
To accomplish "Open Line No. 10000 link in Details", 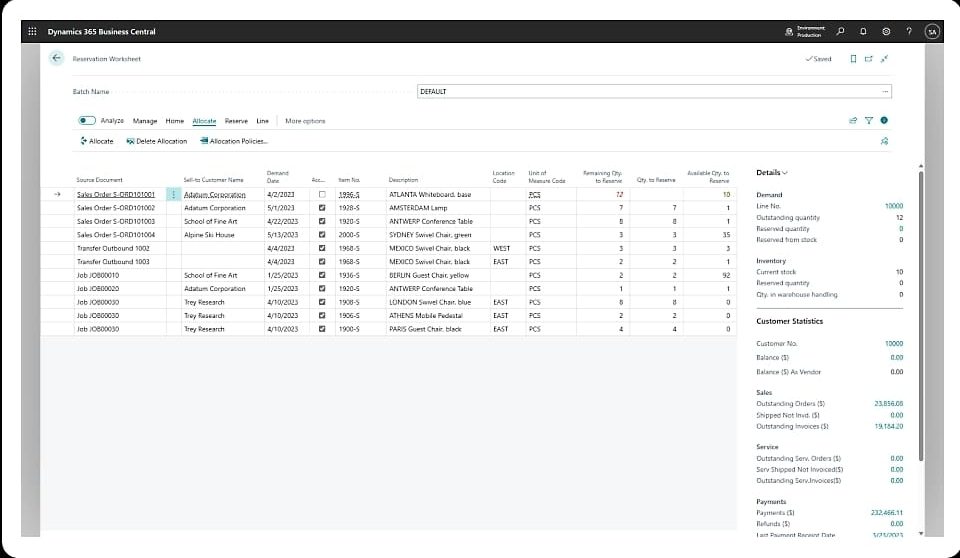I will pos(894,206).
